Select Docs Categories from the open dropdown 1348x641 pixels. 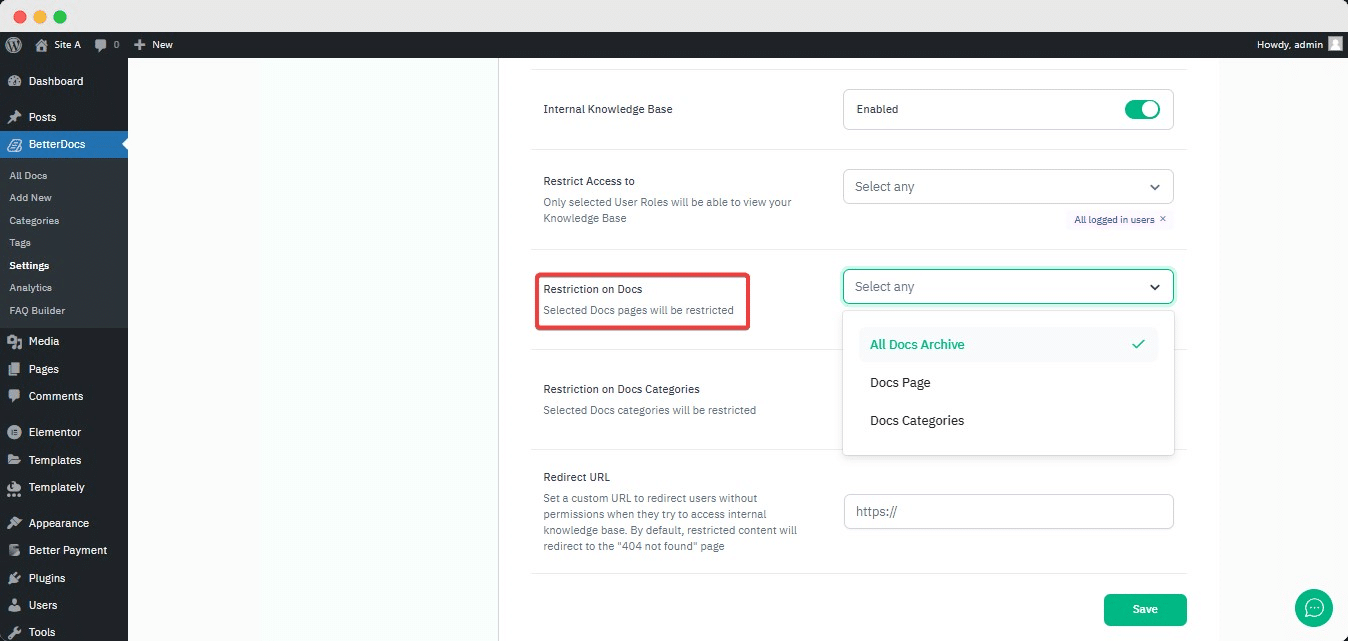point(916,420)
